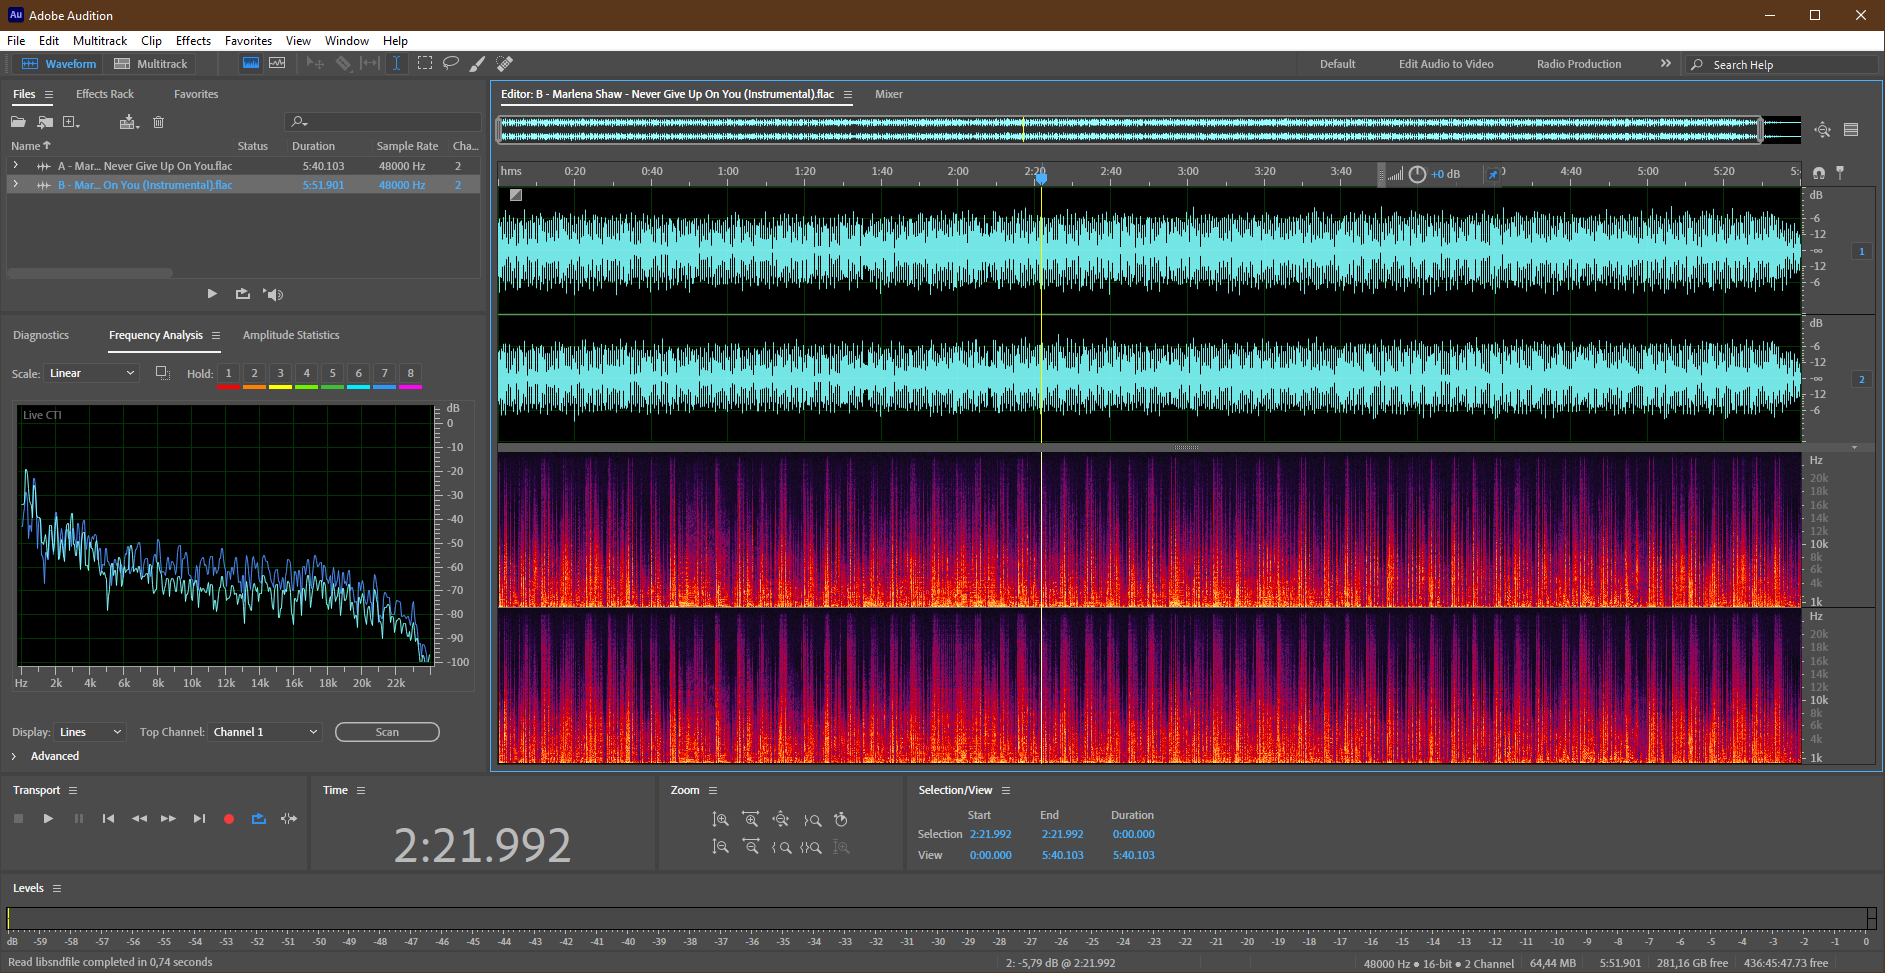Show the spectral frequency display
Viewport: 1885px width, 973px height.
251,63
